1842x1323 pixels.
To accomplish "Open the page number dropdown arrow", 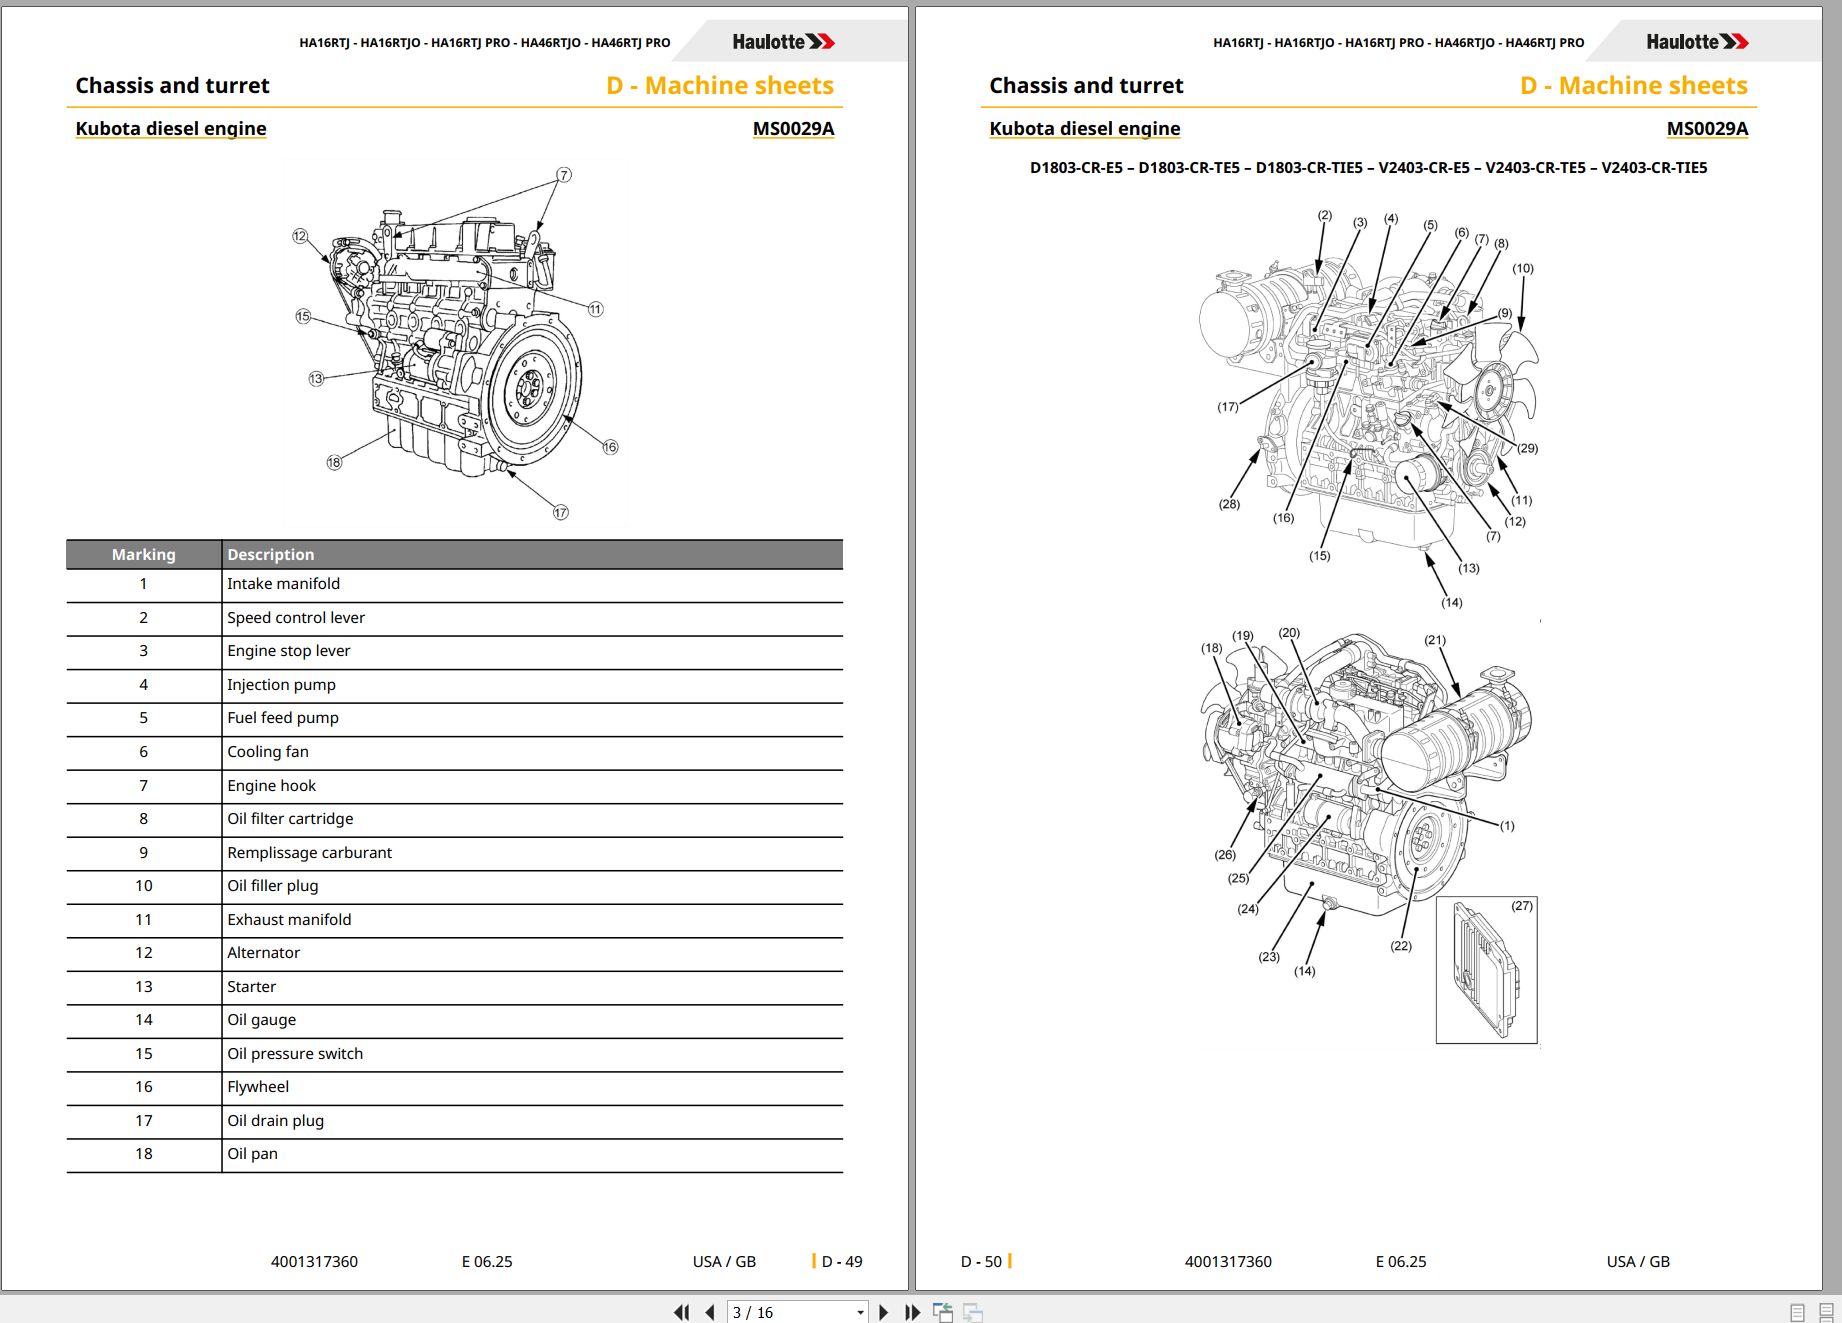I will tap(860, 1313).
